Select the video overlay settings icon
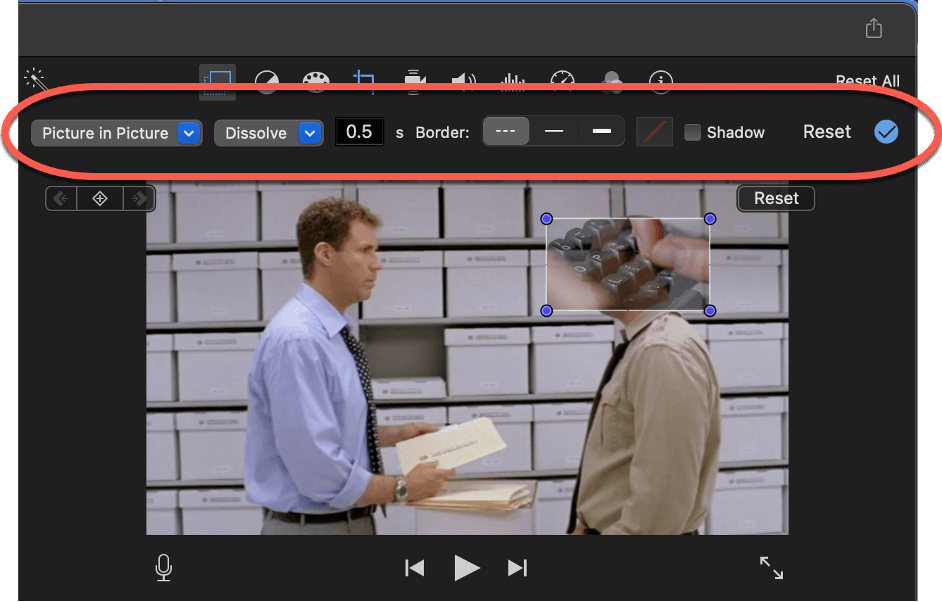This screenshot has width=942, height=602. point(217,82)
